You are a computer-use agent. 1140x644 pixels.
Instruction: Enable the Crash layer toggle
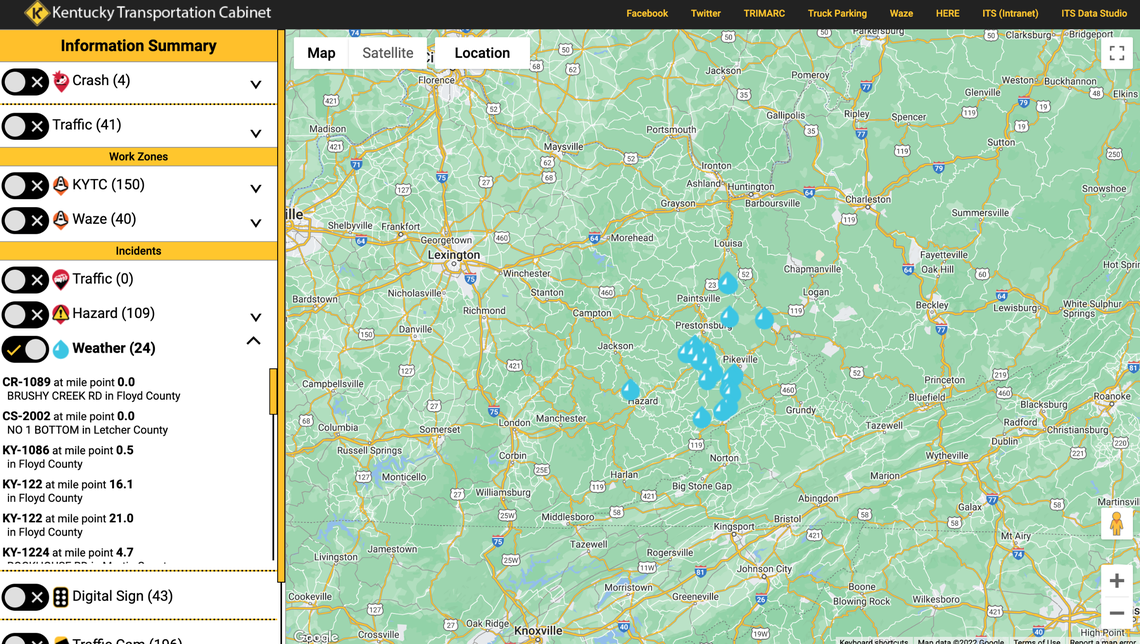[26, 81]
